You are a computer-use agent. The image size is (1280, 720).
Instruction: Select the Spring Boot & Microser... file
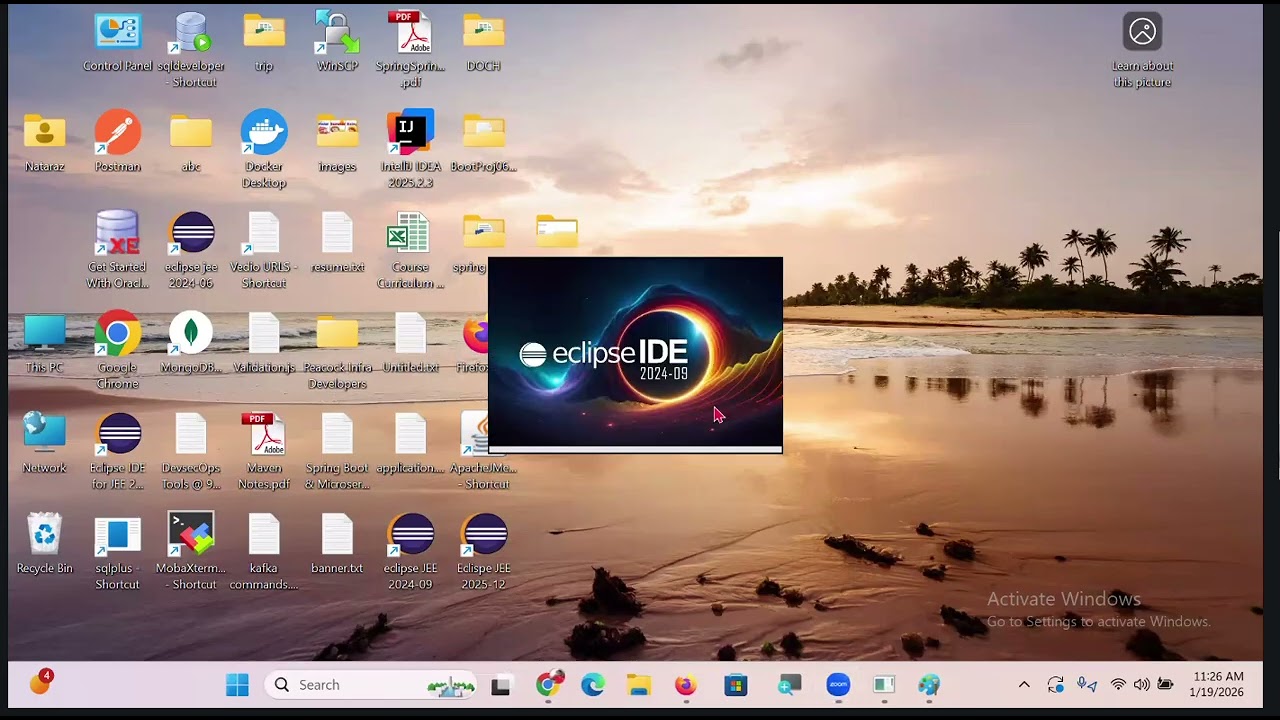click(x=337, y=451)
